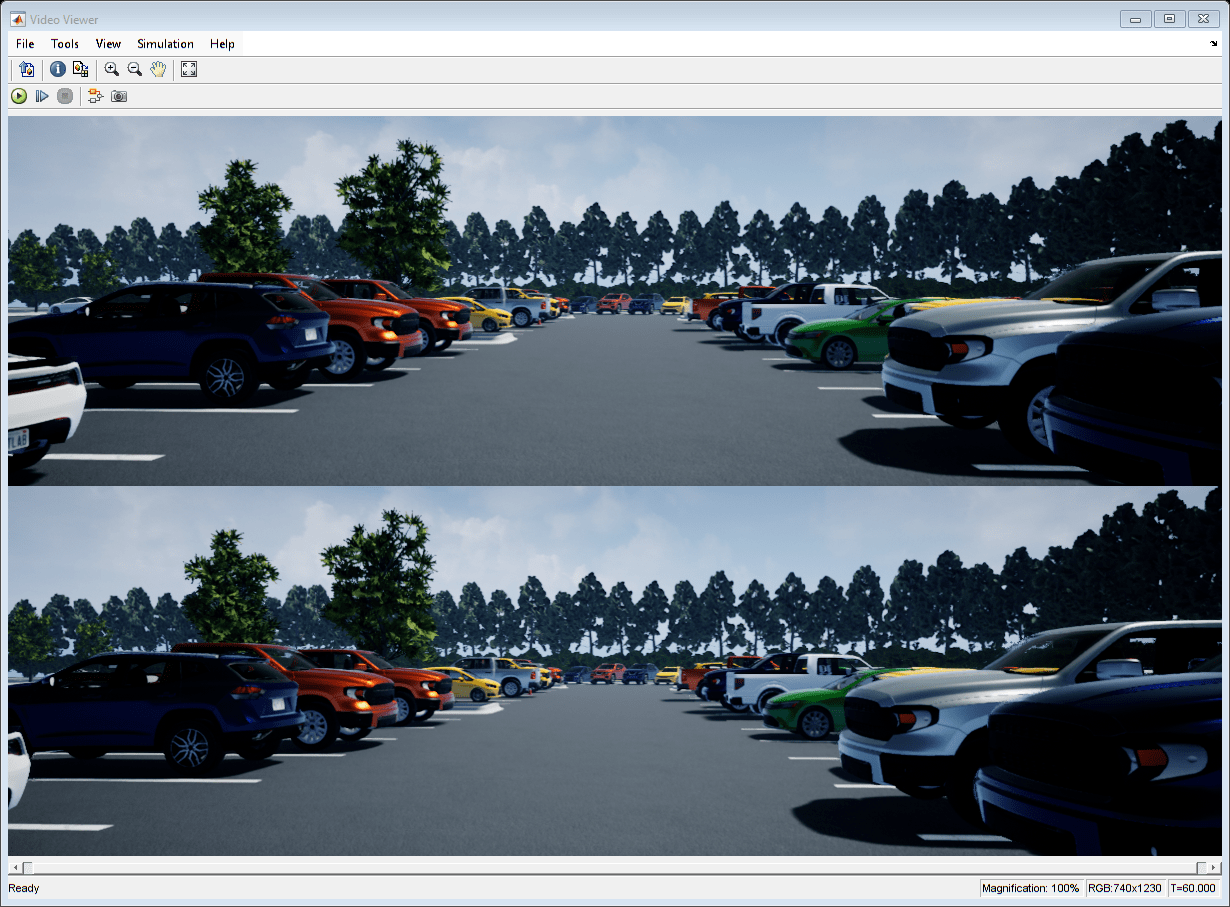Maximize the Video Viewer window
This screenshot has height=907, width=1230.
tap(1168, 18)
